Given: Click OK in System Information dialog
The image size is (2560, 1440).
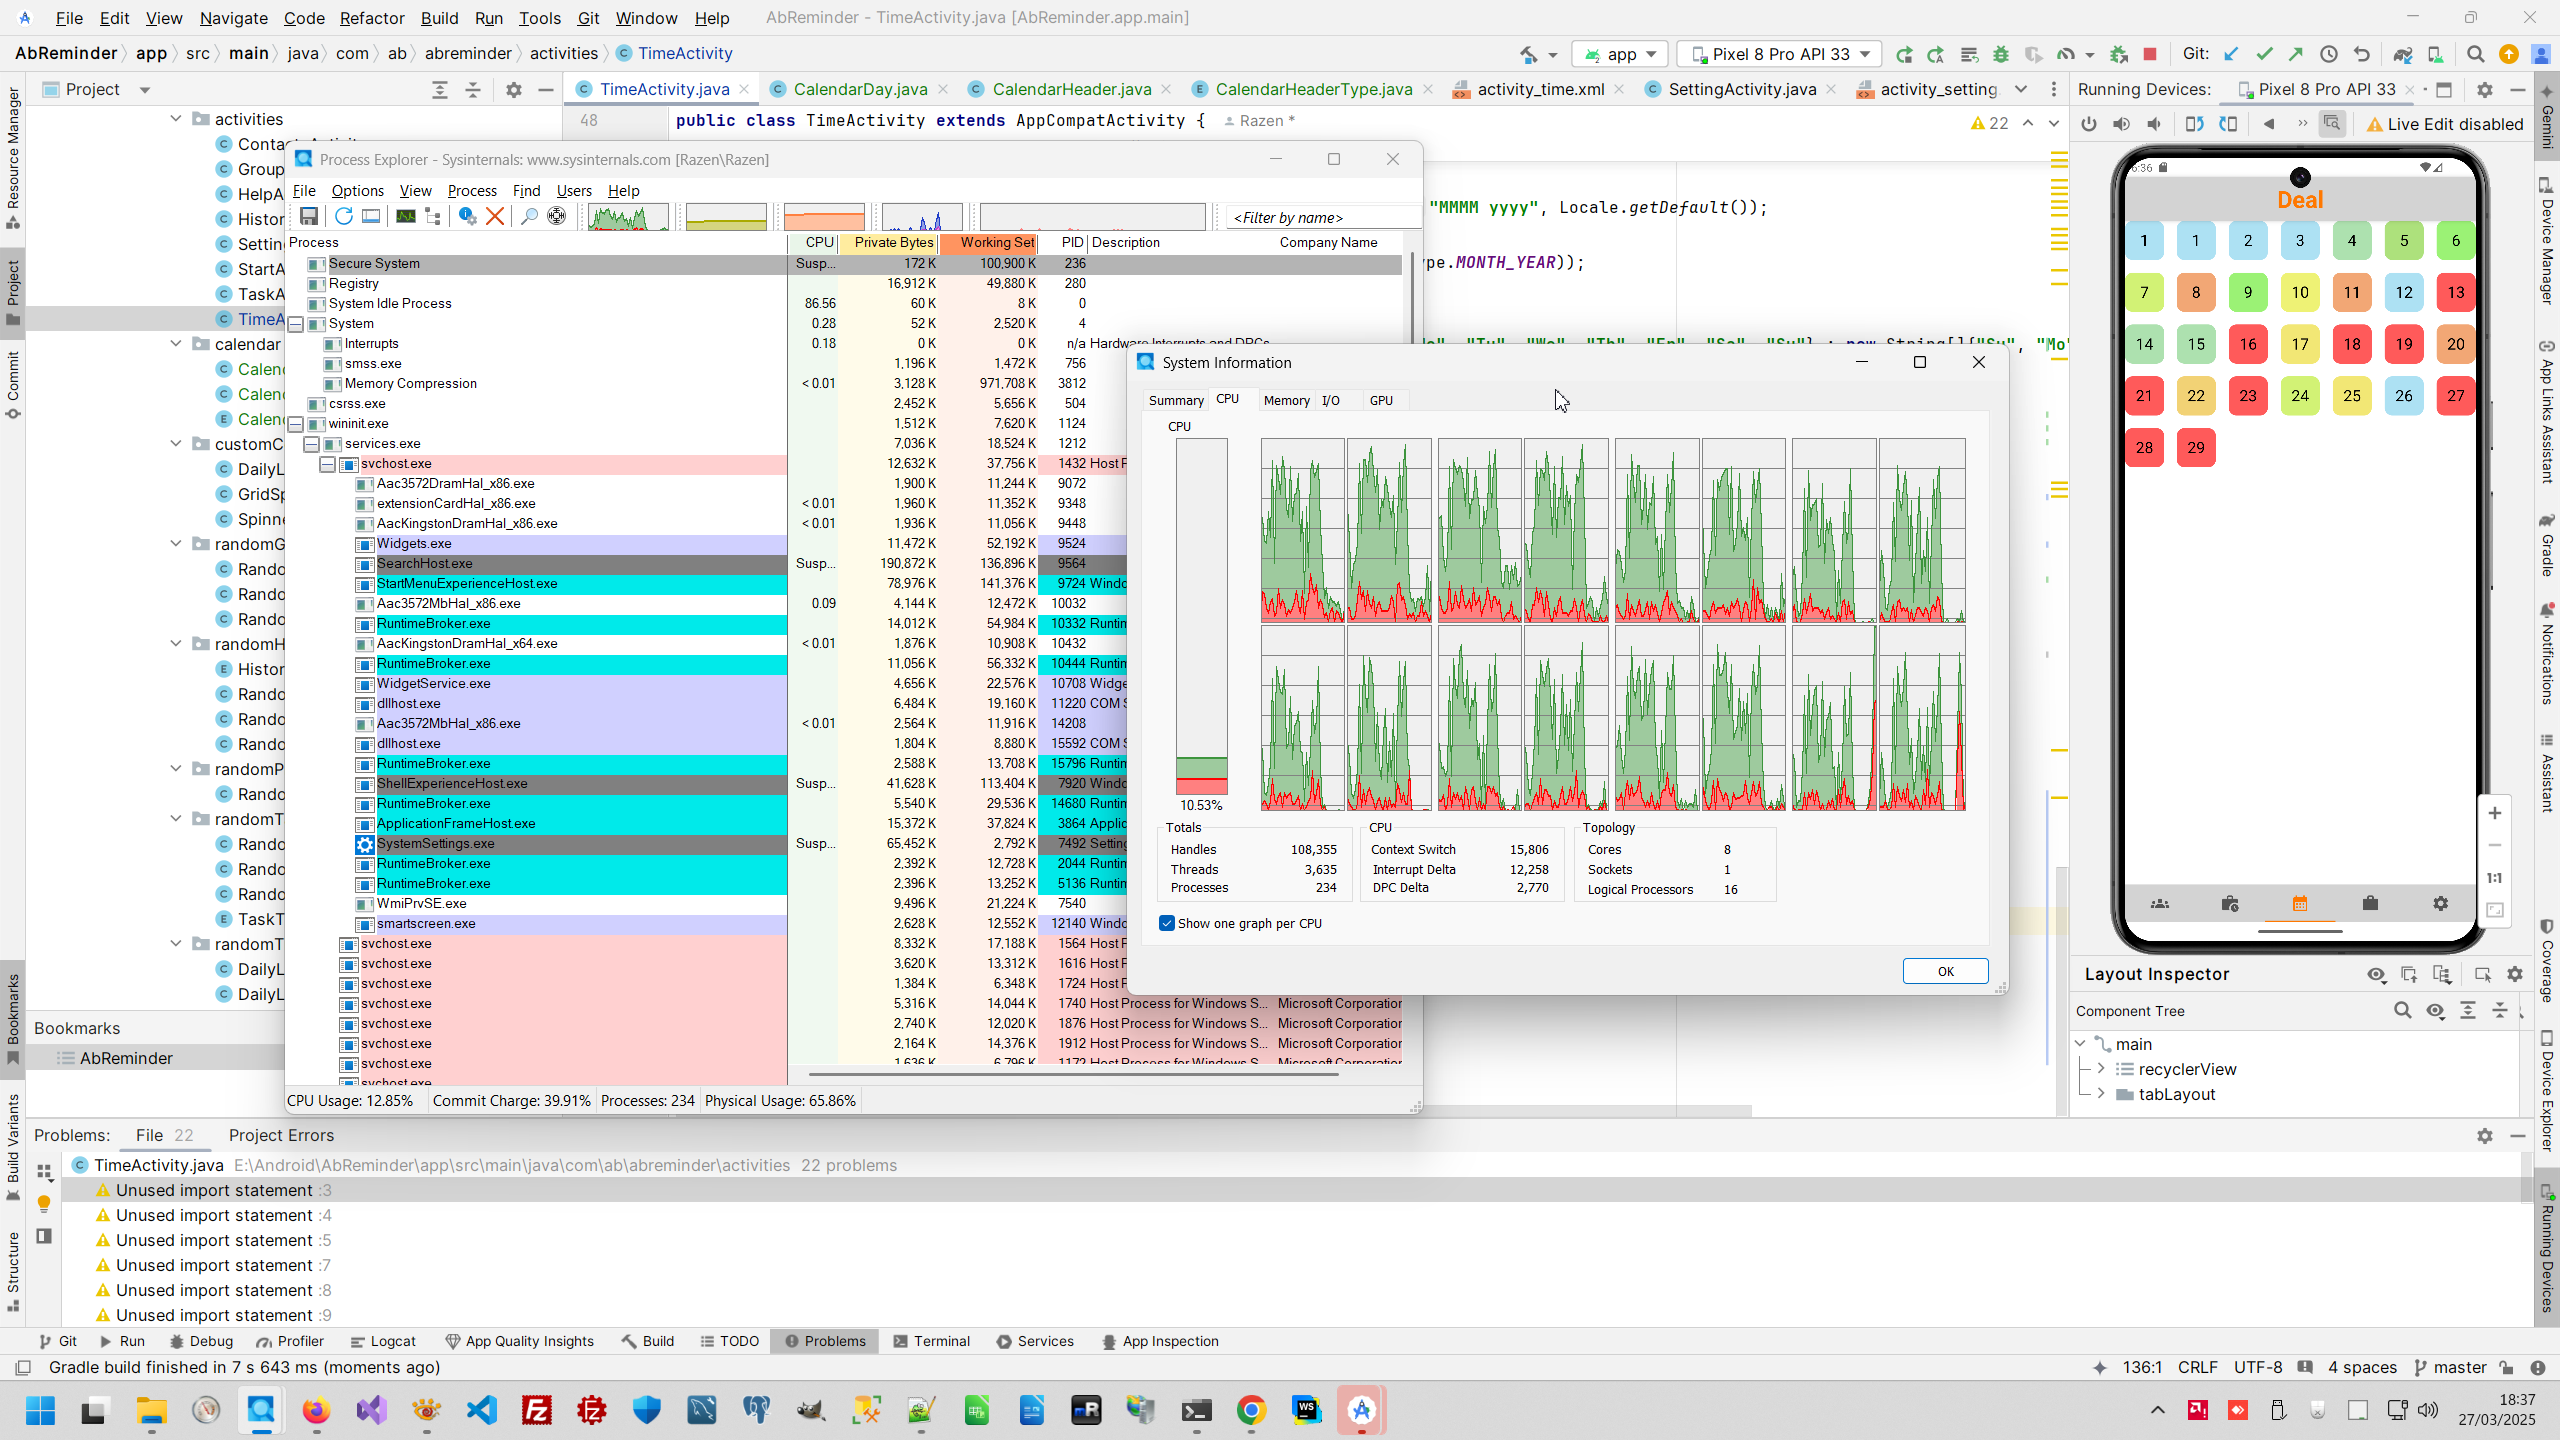Looking at the screenshot, I should [x=1945, y=971].
